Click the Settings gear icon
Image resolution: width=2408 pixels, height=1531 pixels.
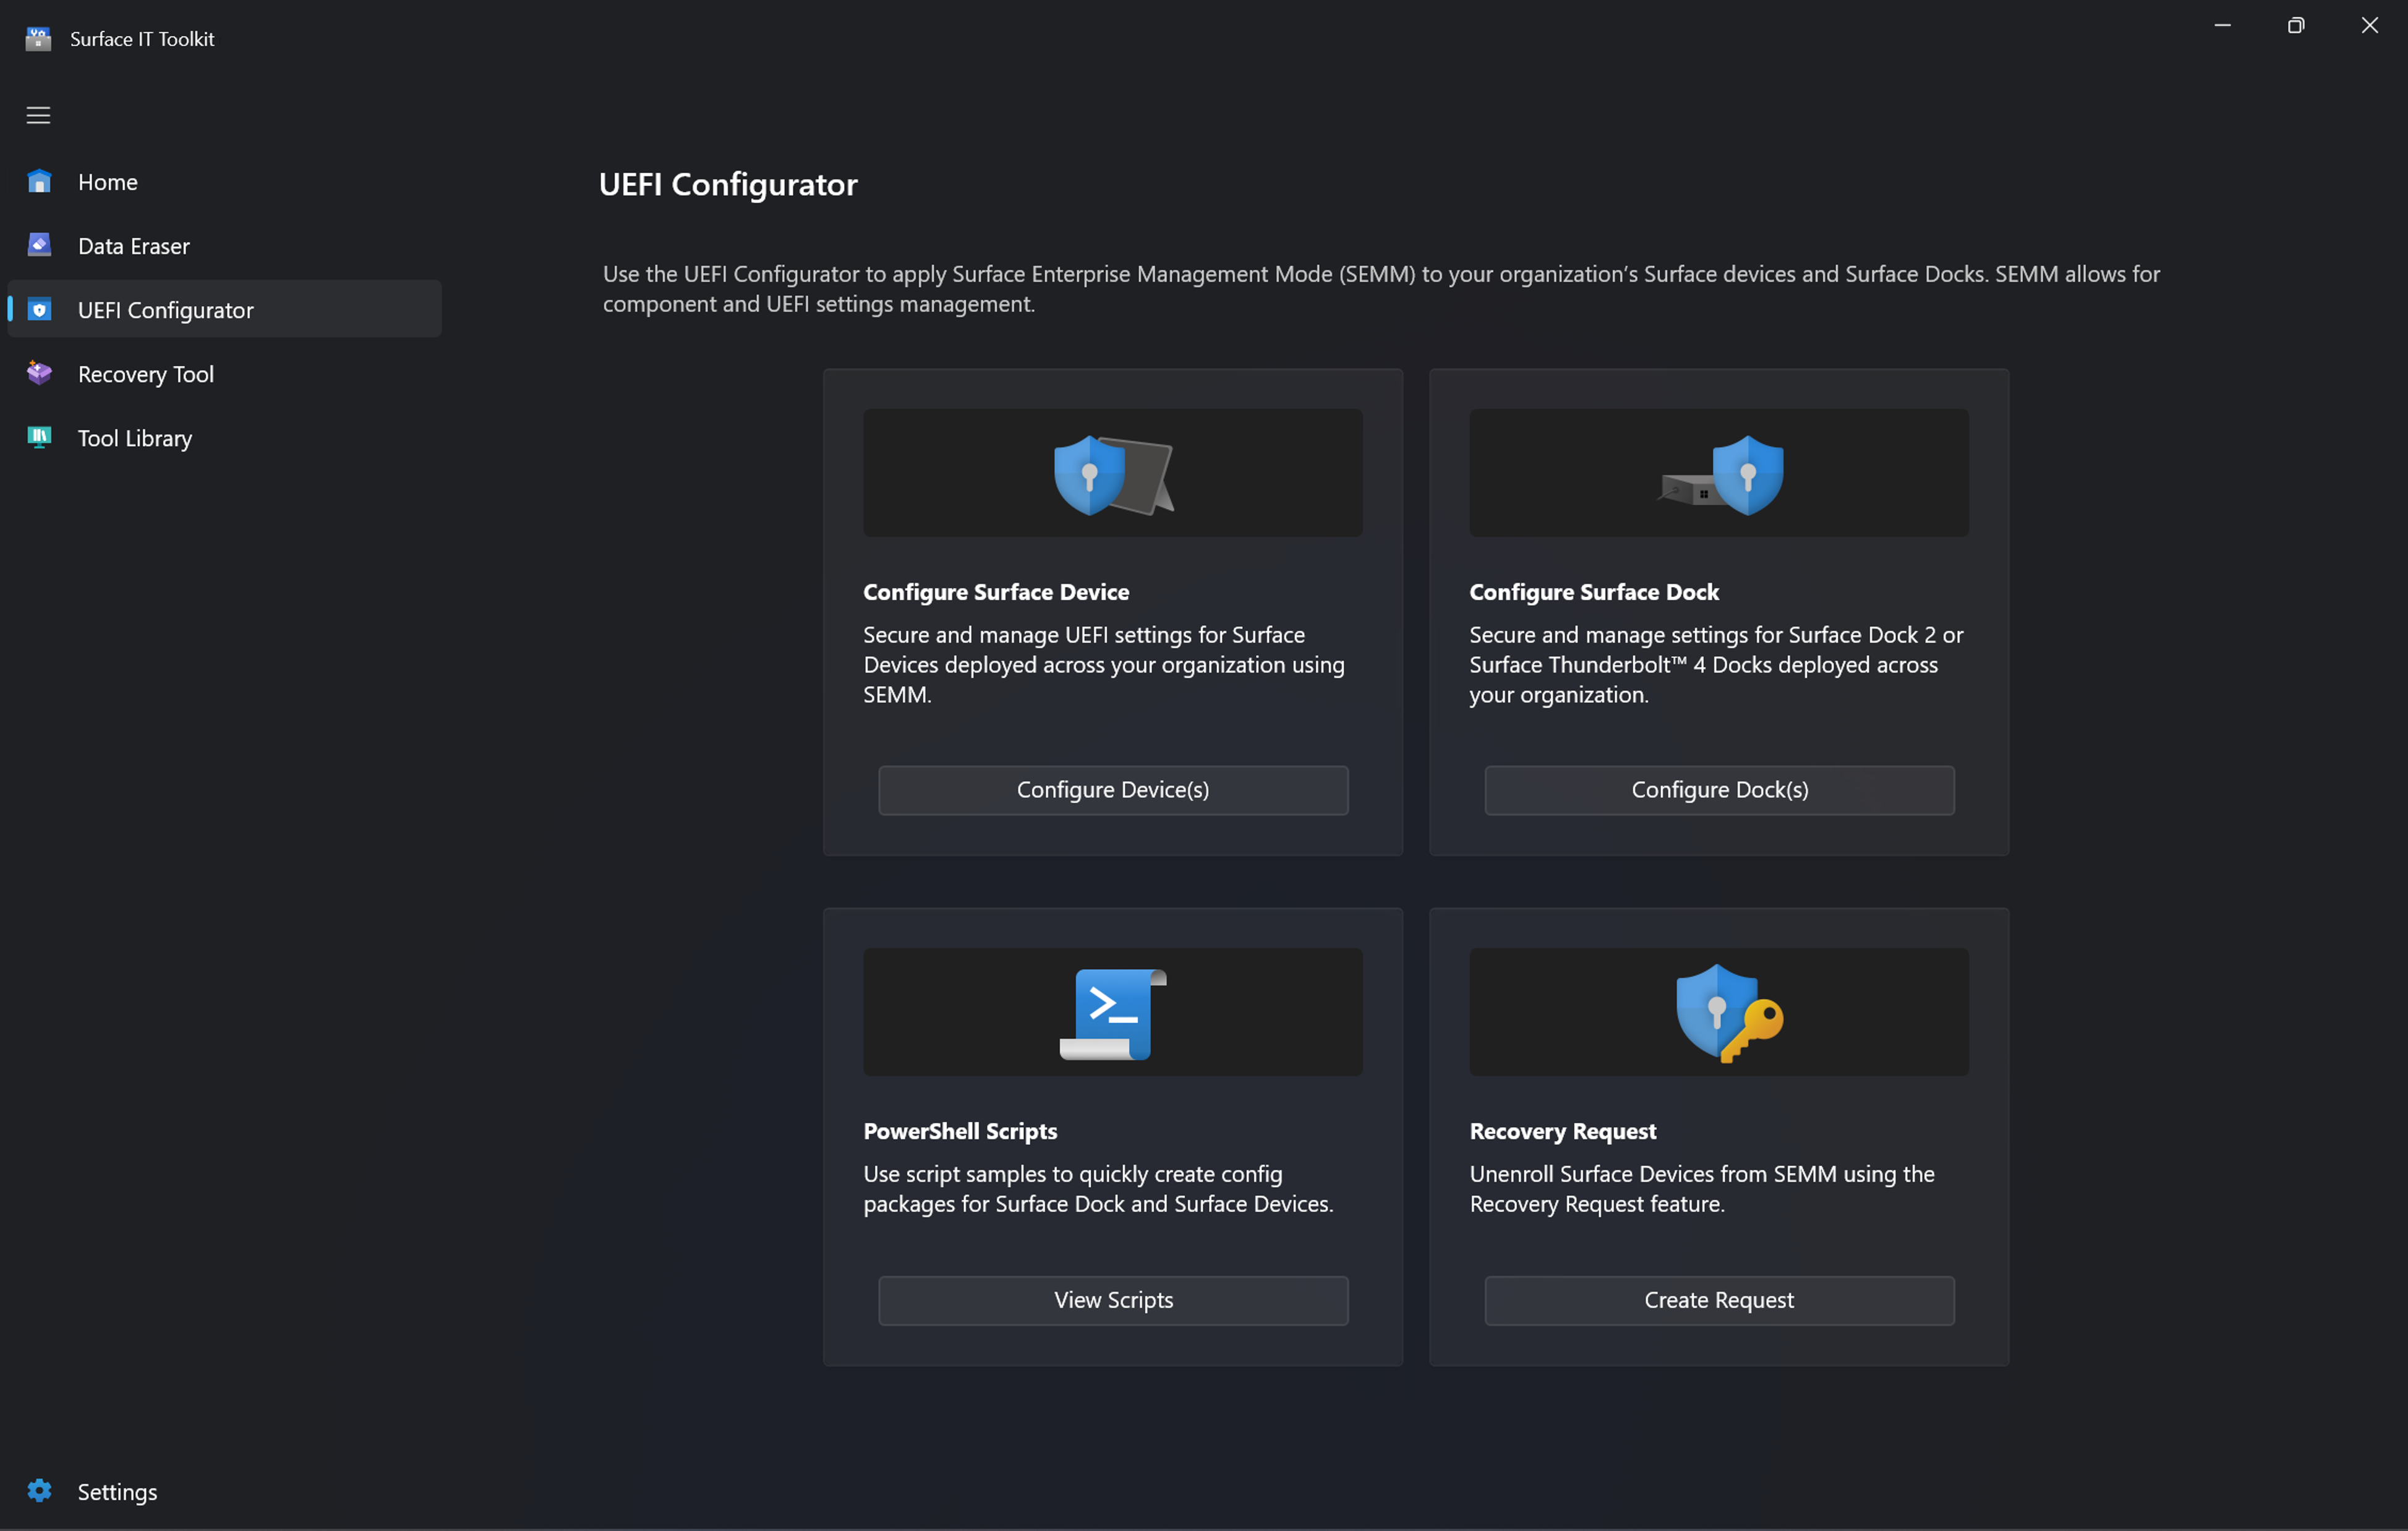pyautogui.click(x=39, y=1490)
